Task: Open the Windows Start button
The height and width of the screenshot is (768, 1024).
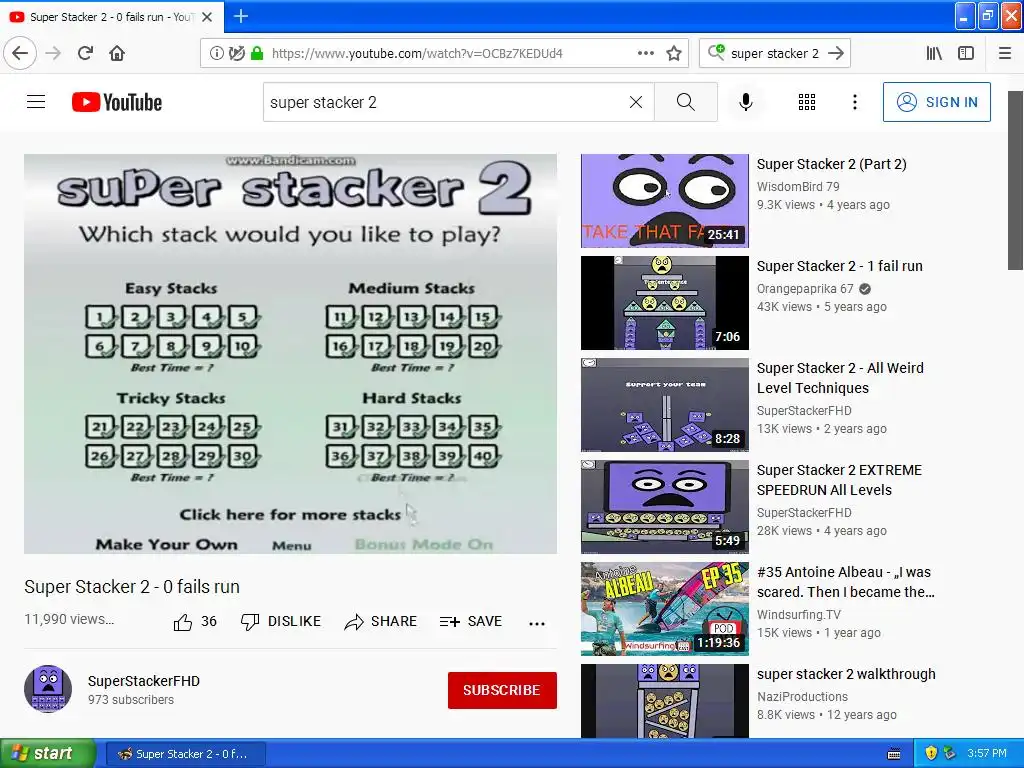Action: click(46, 754)
